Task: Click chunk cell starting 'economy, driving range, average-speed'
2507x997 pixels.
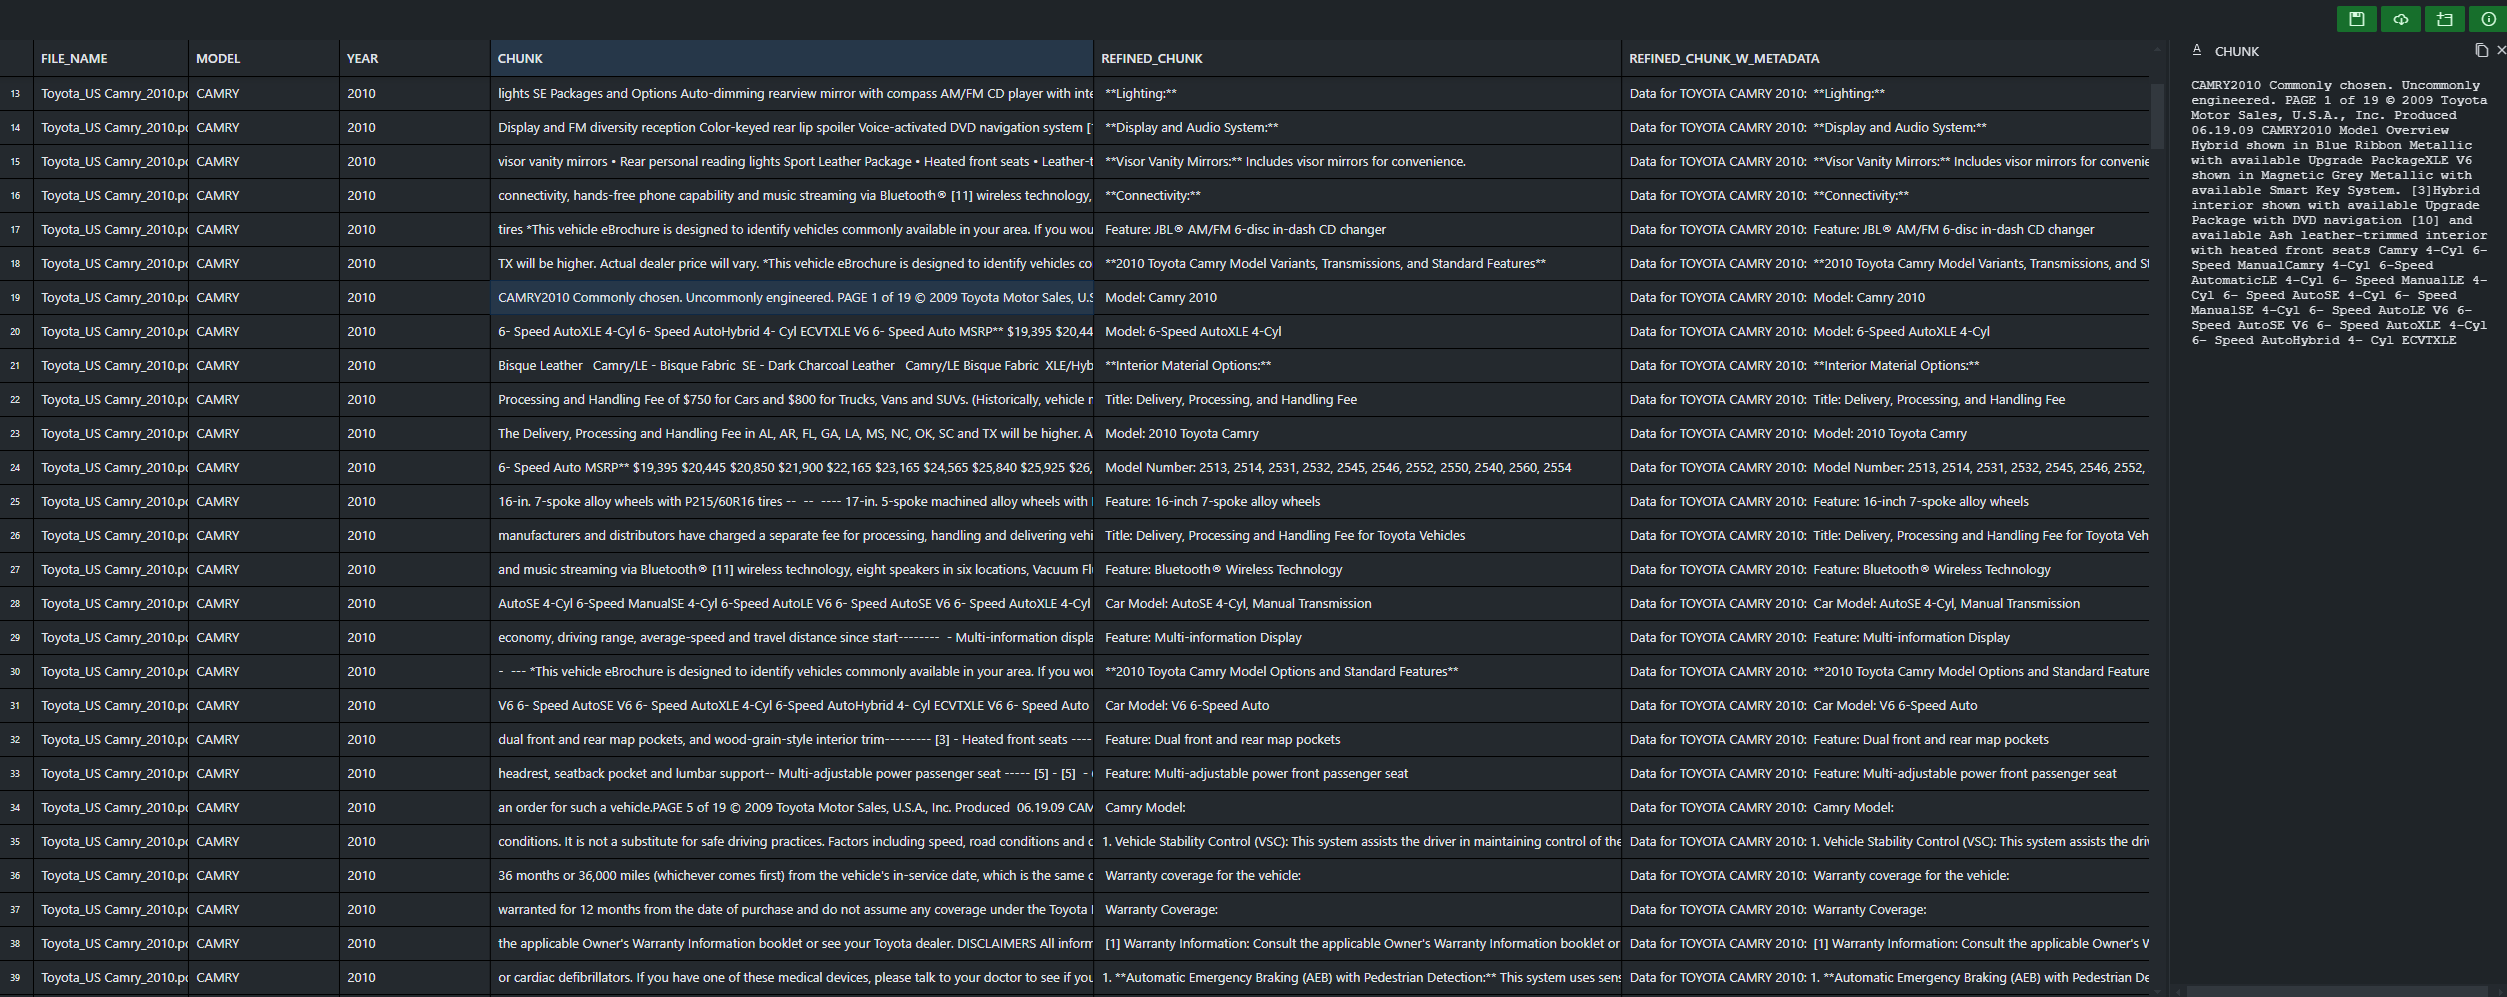Action: tap(792, 637)
